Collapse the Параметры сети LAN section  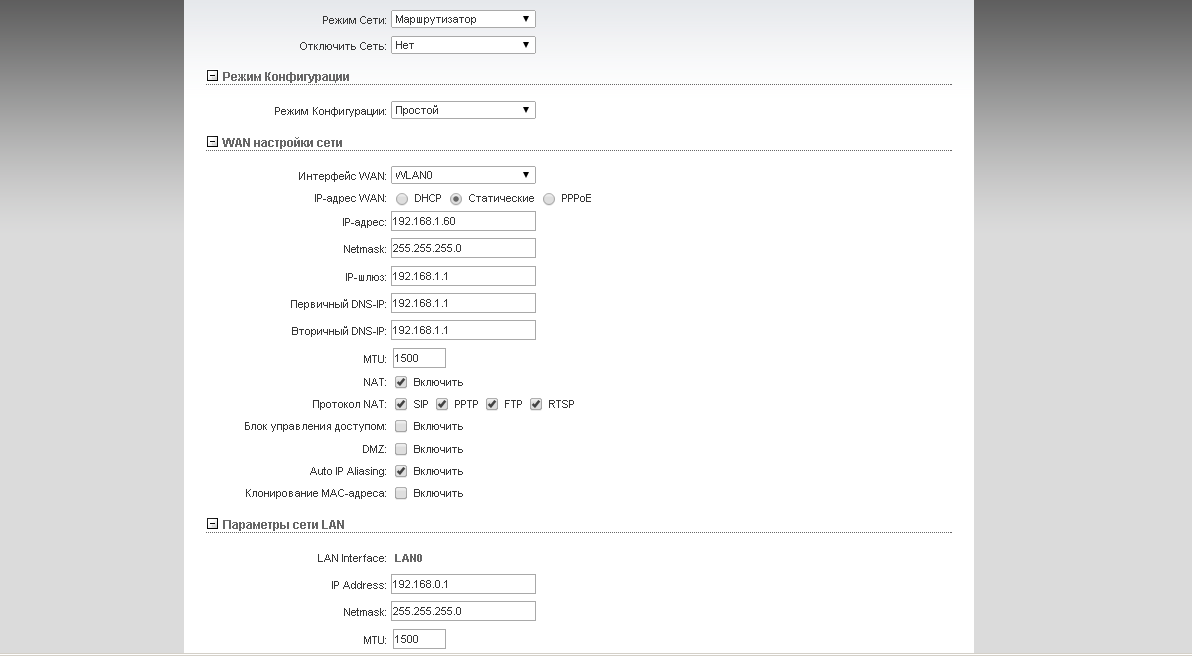(x=212, y=524)
